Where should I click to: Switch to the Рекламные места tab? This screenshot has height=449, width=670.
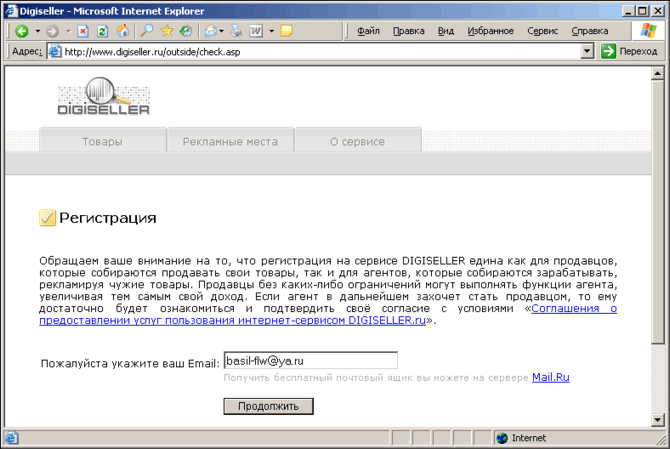[230, 141]
